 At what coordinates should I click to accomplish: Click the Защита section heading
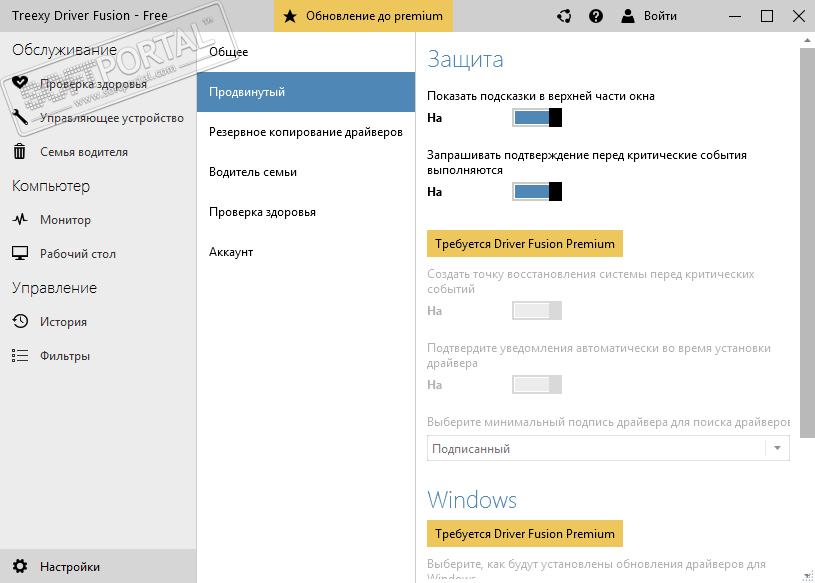(465, 59)
